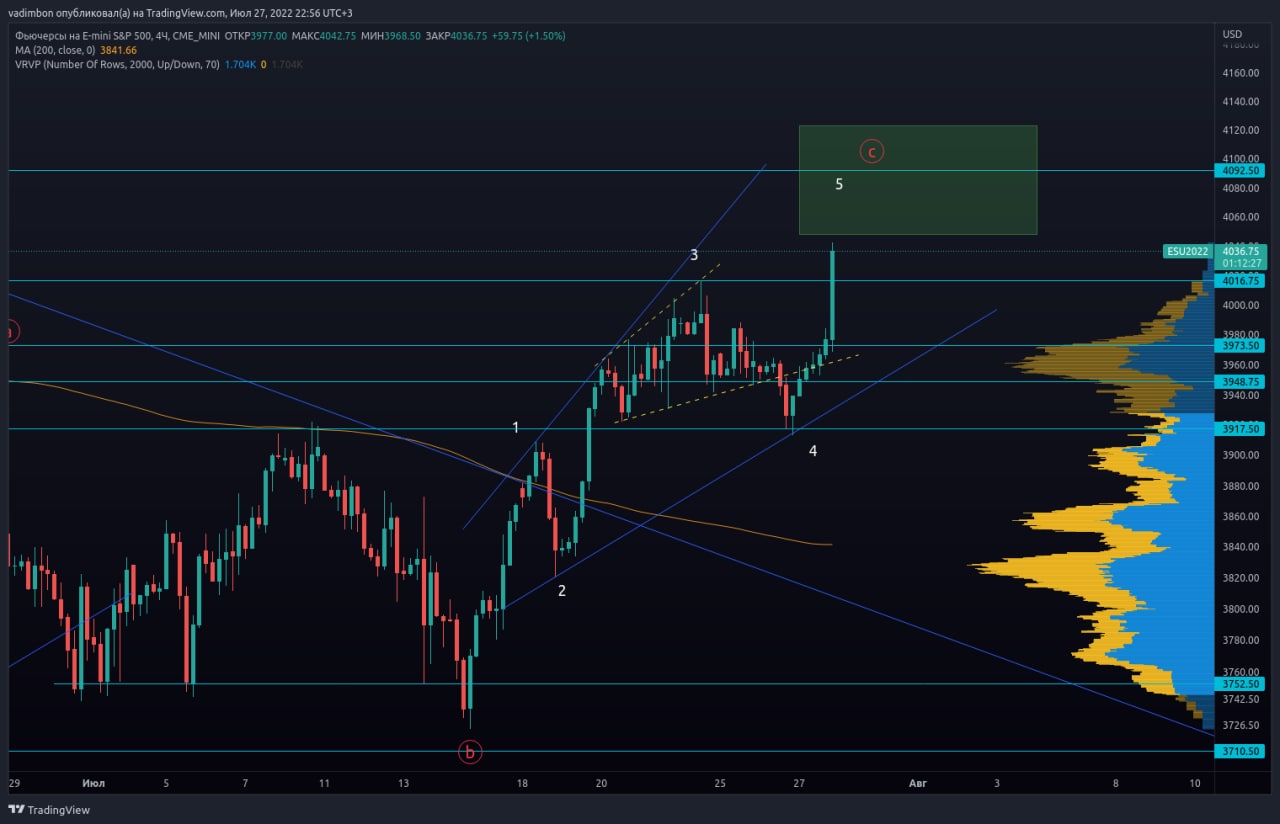The height and width of the screenshot is (824, 1280).
Task: Click the '25' label on the date axis
Action: point(721,783)
